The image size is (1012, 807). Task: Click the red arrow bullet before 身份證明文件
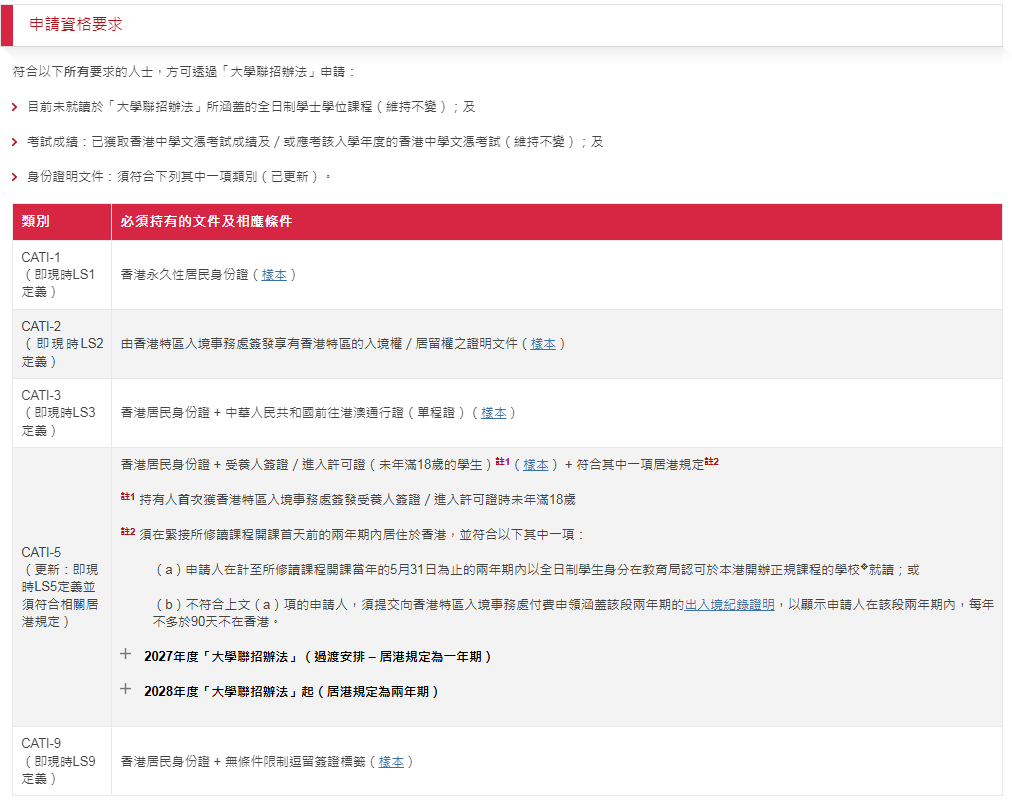tap(14, 177)
